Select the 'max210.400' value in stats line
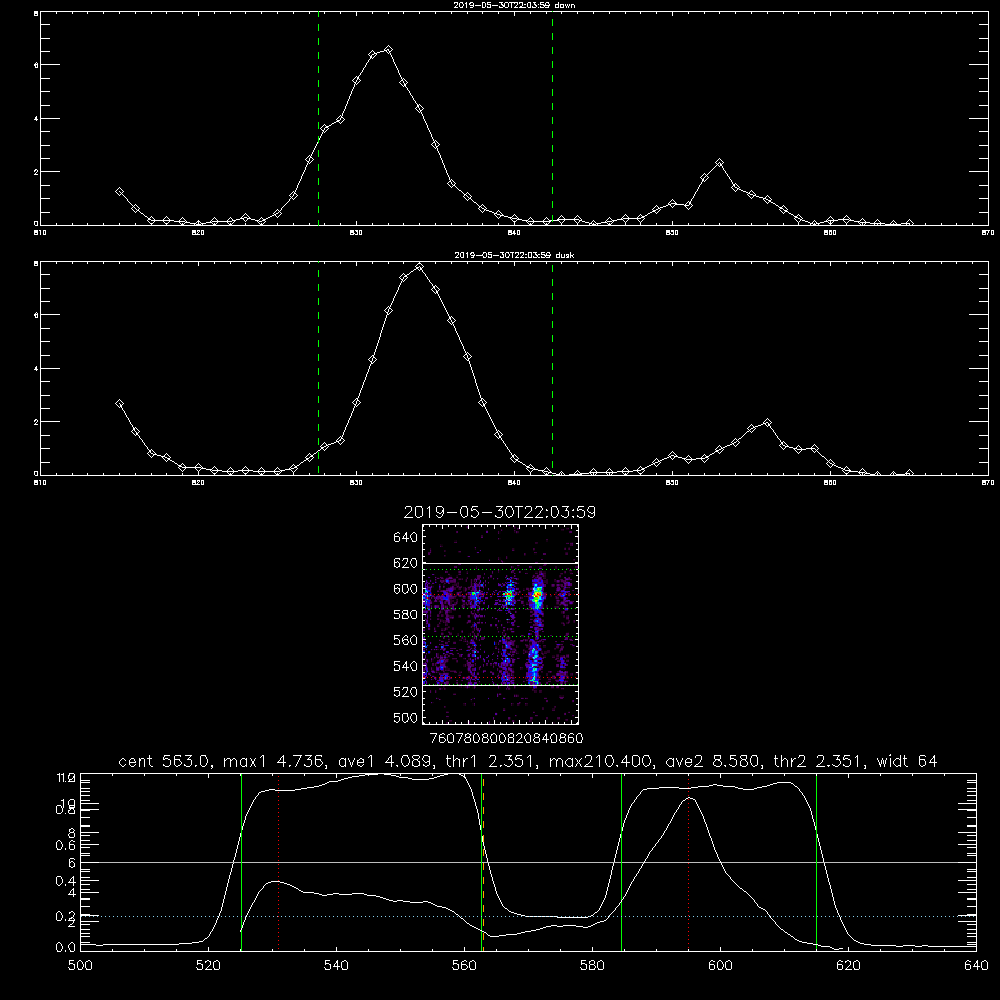This screenshot has height=1000, width=1000. (599, 761)
